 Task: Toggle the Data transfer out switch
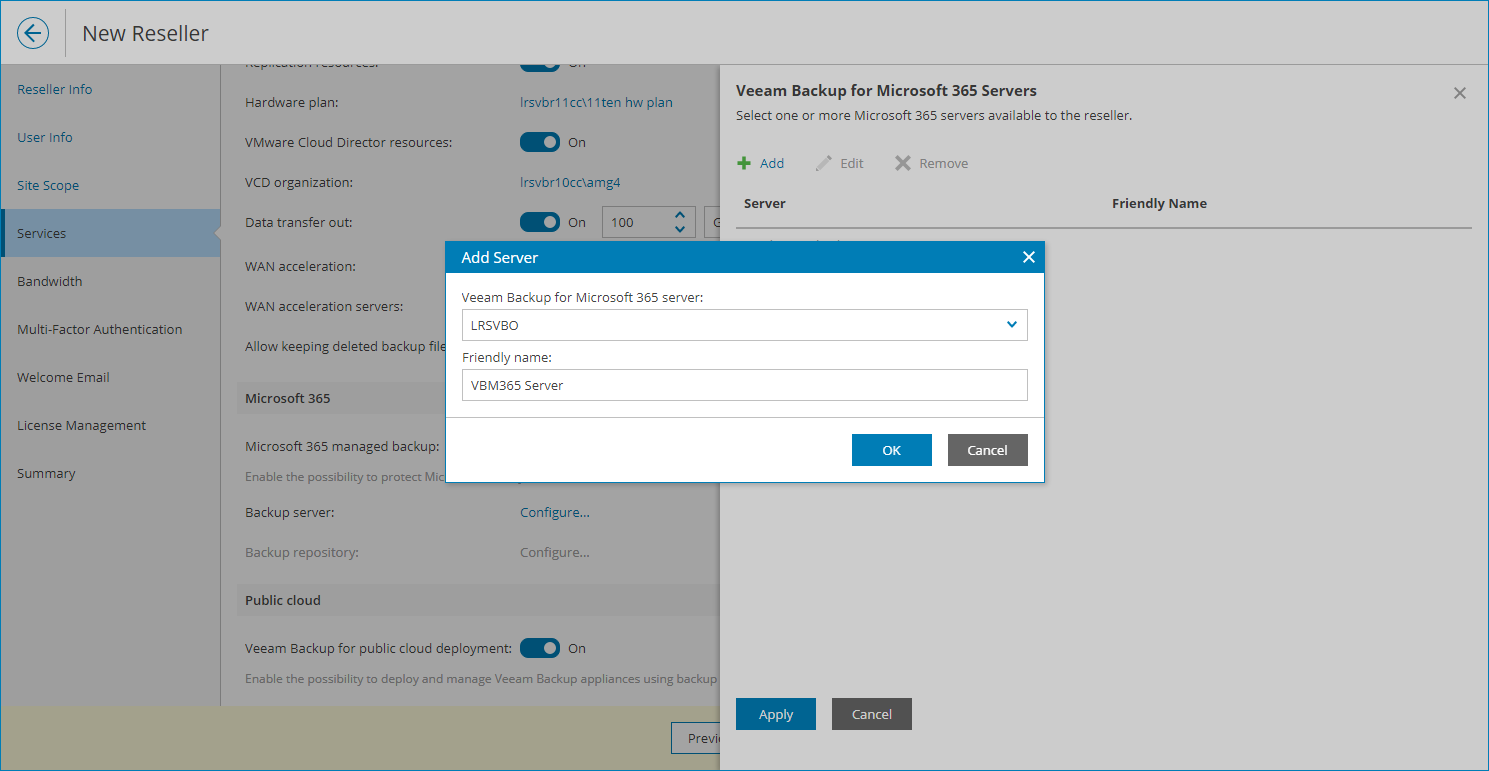540,222
